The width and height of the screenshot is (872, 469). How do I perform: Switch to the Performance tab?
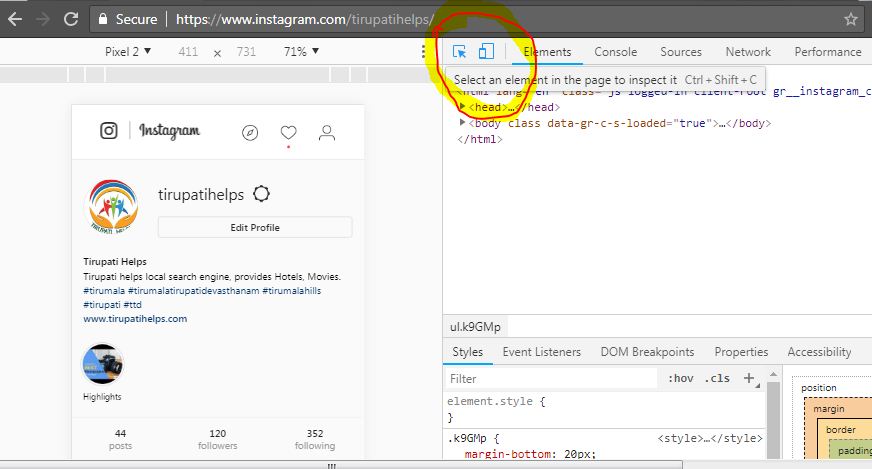[828, 52]
